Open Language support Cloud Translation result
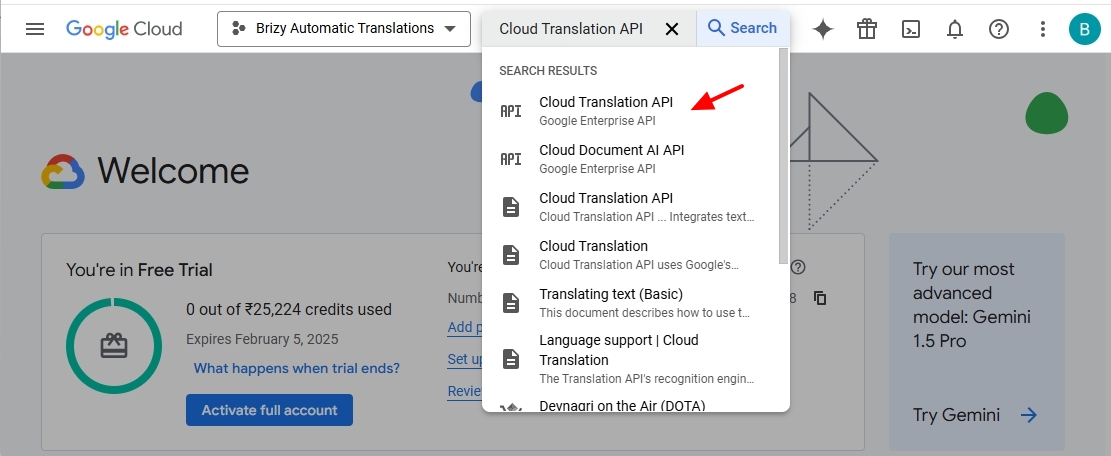The height and width of the screenshot is (456, 1111). point(631,359)
